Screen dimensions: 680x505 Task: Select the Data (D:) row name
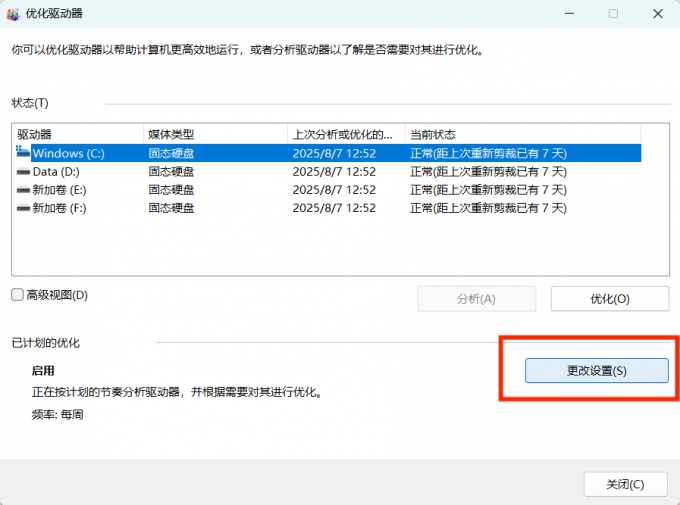[56, 172]
